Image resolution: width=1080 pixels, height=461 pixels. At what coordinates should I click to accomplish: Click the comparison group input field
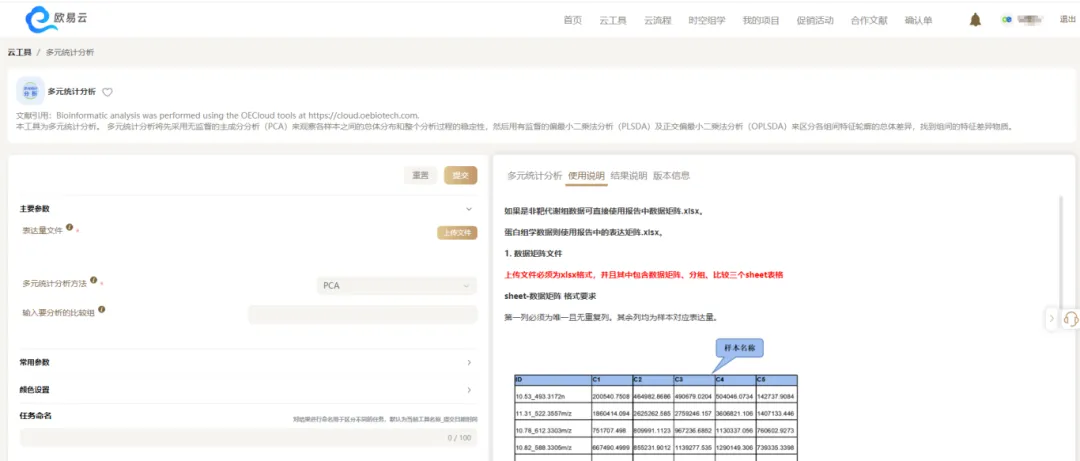[362, 314]
